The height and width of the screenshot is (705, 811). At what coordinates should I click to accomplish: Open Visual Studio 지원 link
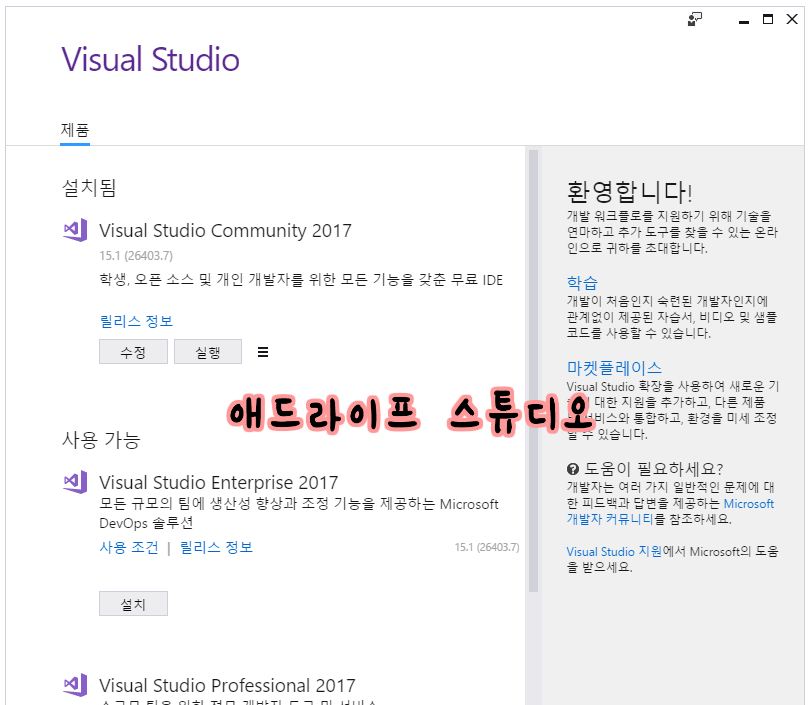(x=614, y=551)
